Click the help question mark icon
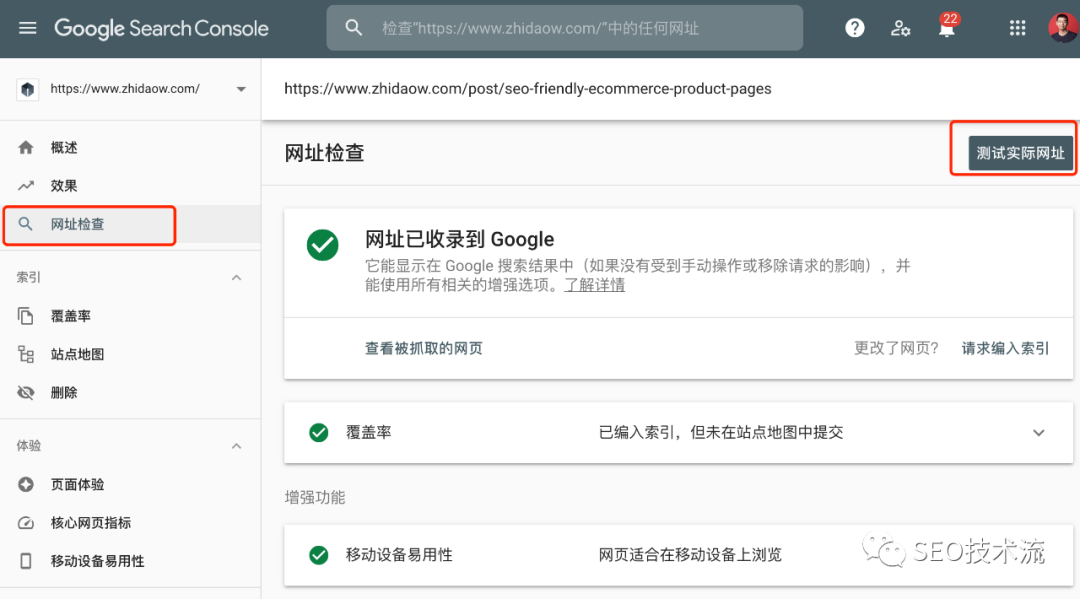The image size is (1080, 599). pyautogui.click(x=854, y=28)
